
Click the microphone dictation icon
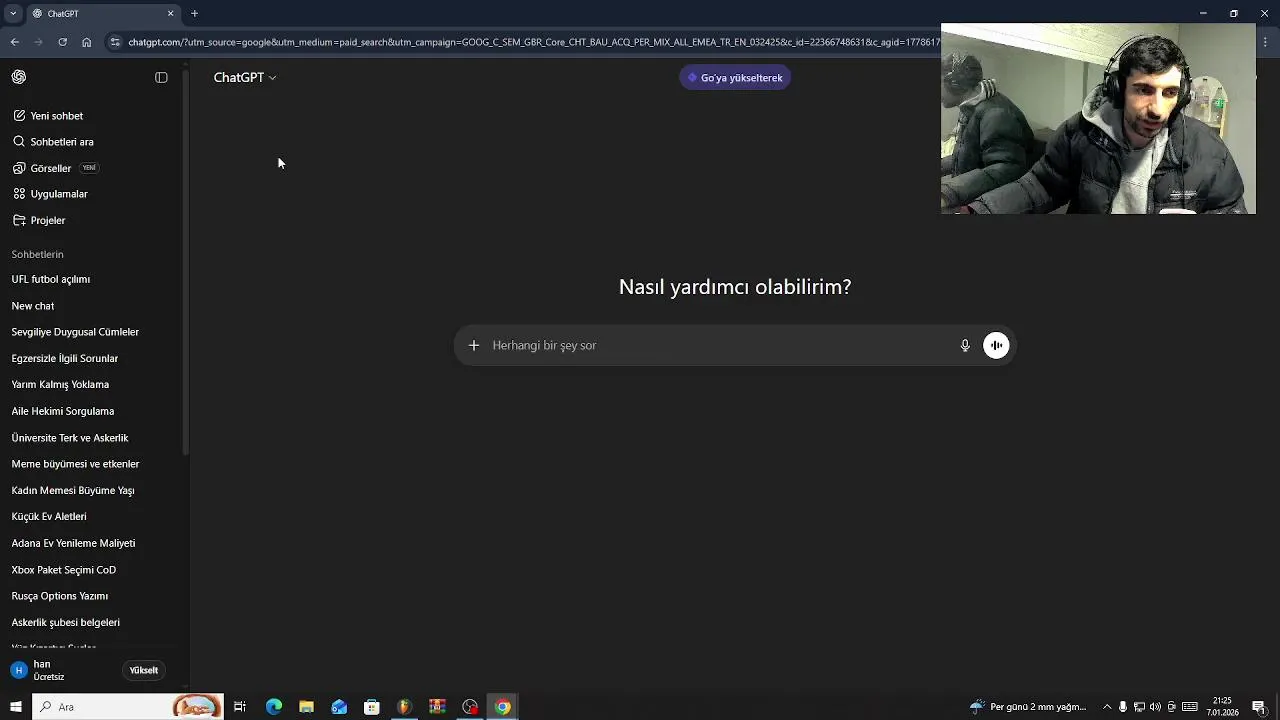965,345
